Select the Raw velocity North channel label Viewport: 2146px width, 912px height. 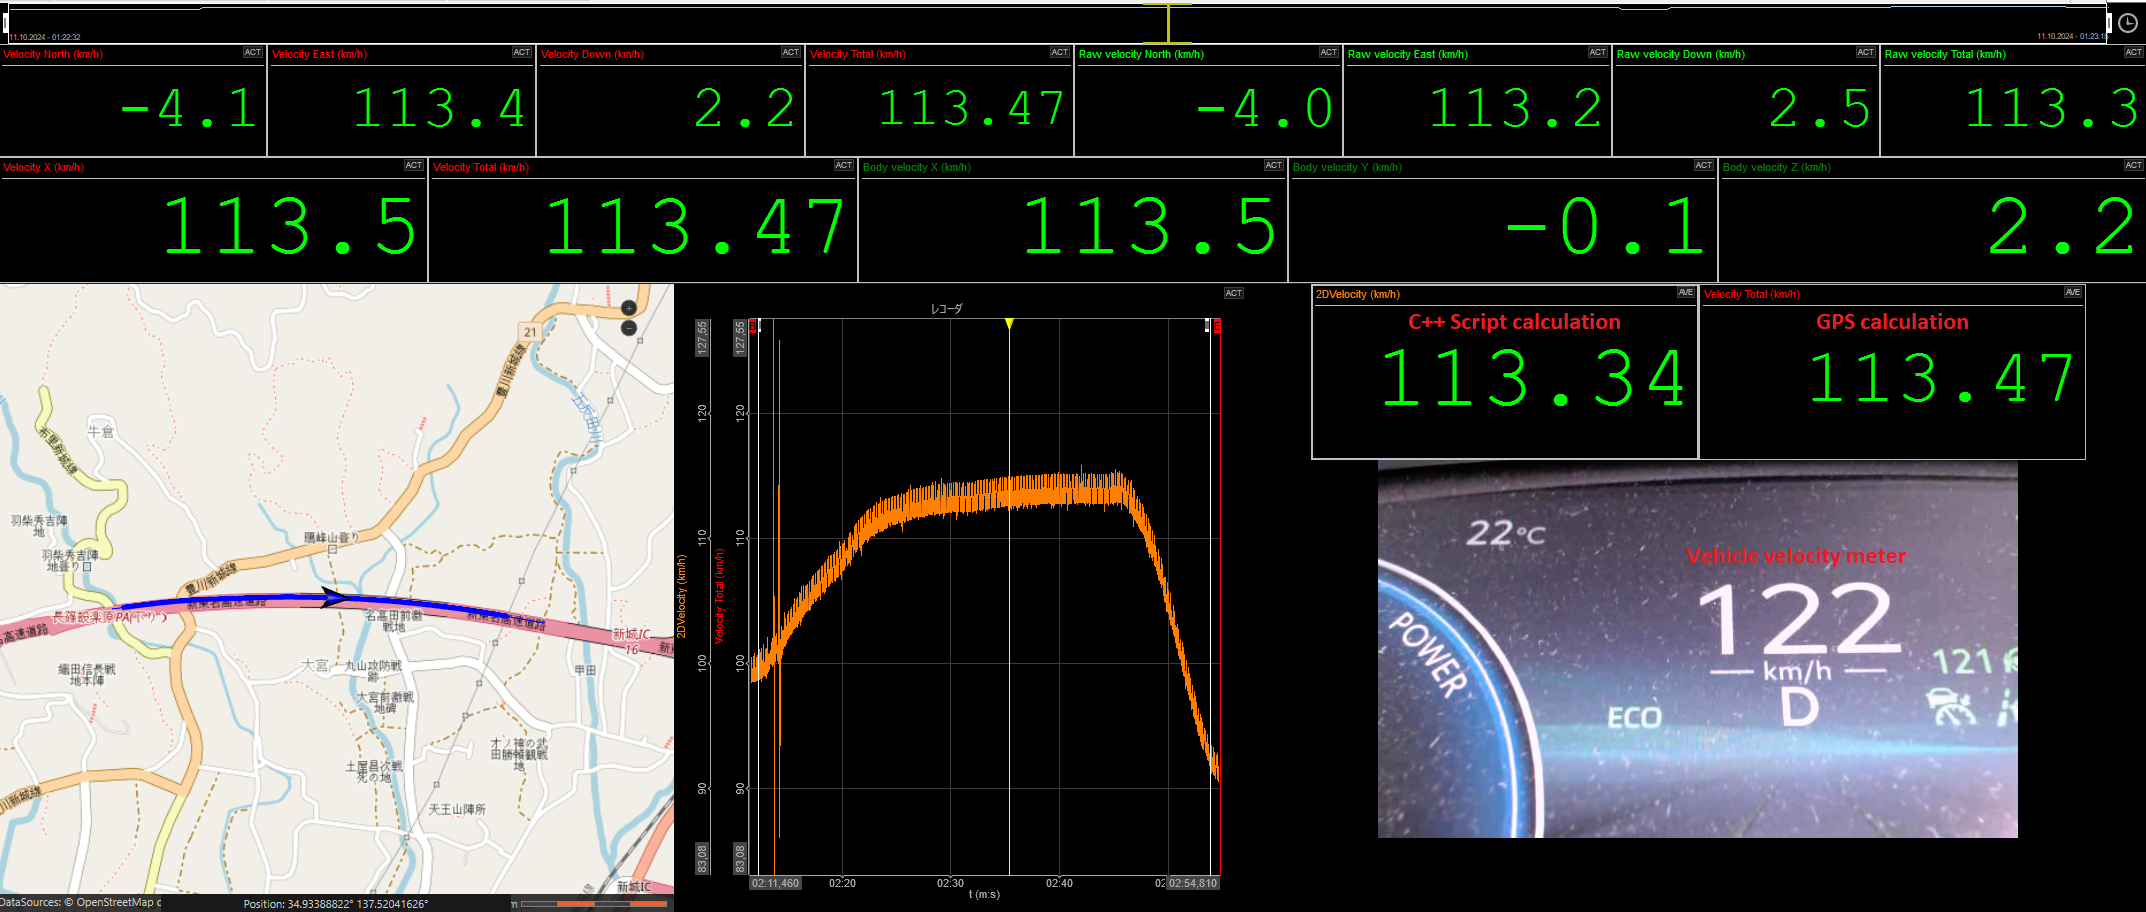coord(1141,54)
